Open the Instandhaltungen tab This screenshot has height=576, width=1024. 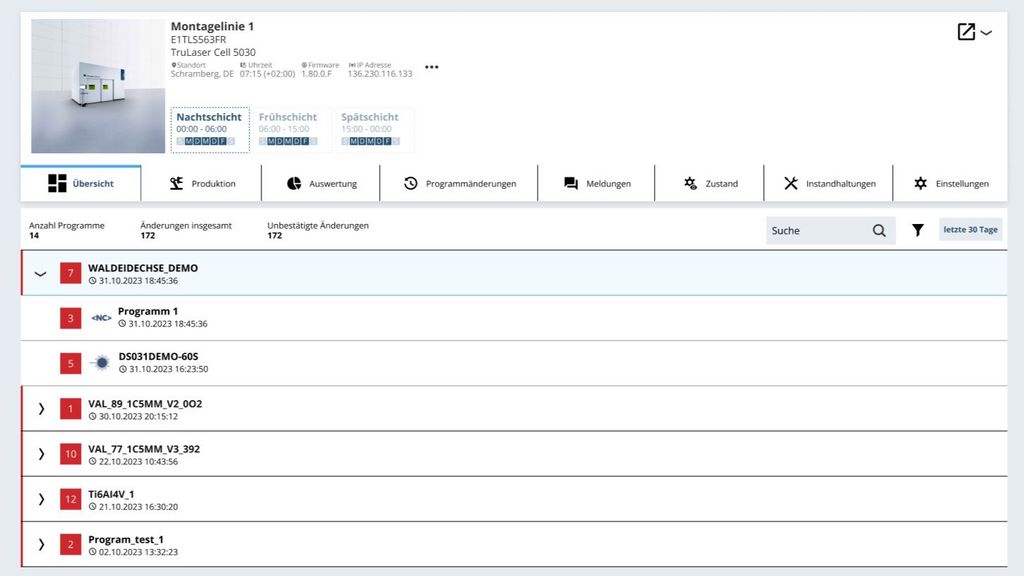tap(829, 184)
